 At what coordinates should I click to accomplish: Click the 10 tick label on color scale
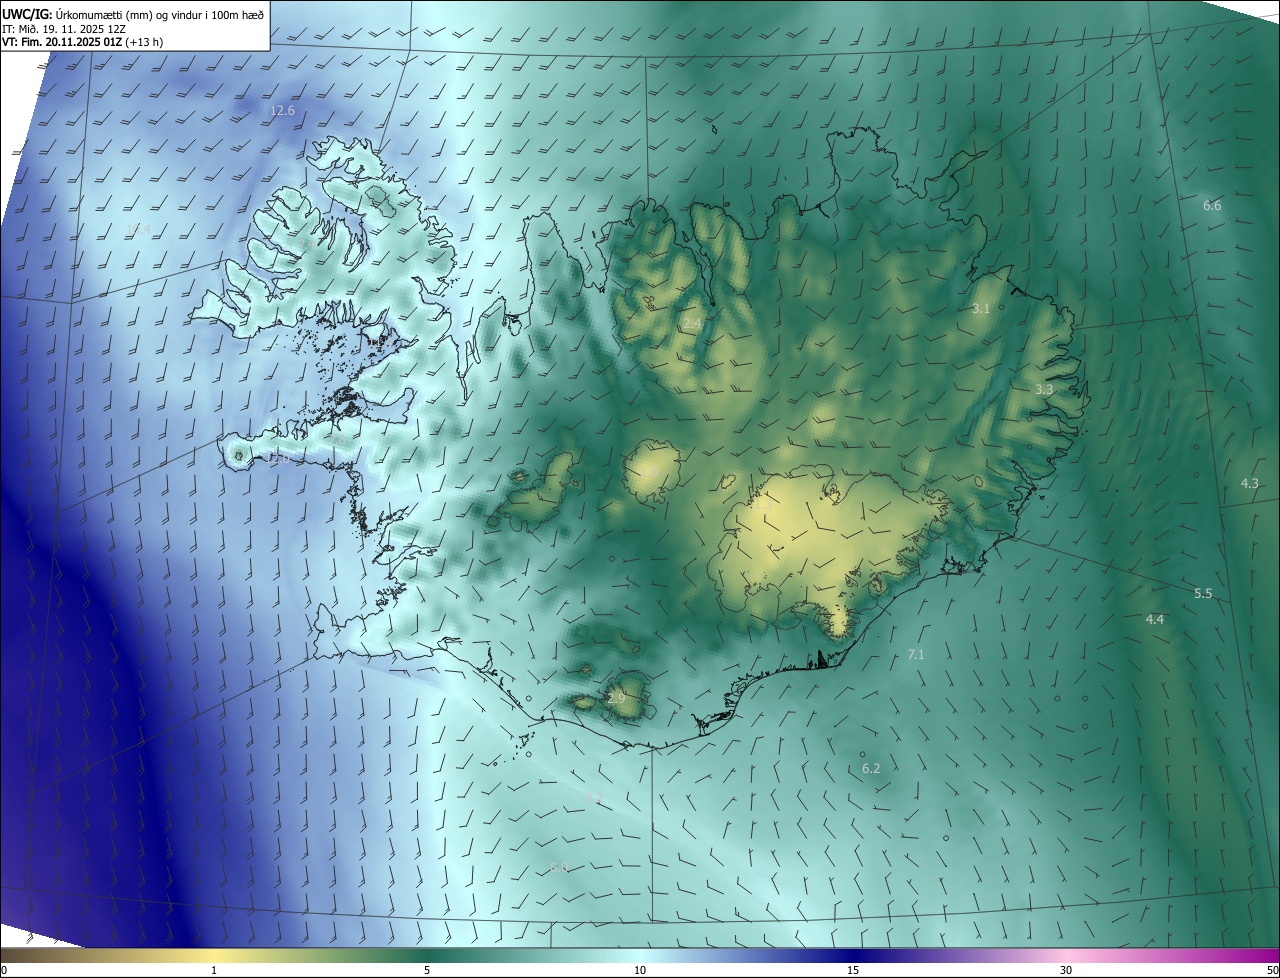click(x=640, y=970)
